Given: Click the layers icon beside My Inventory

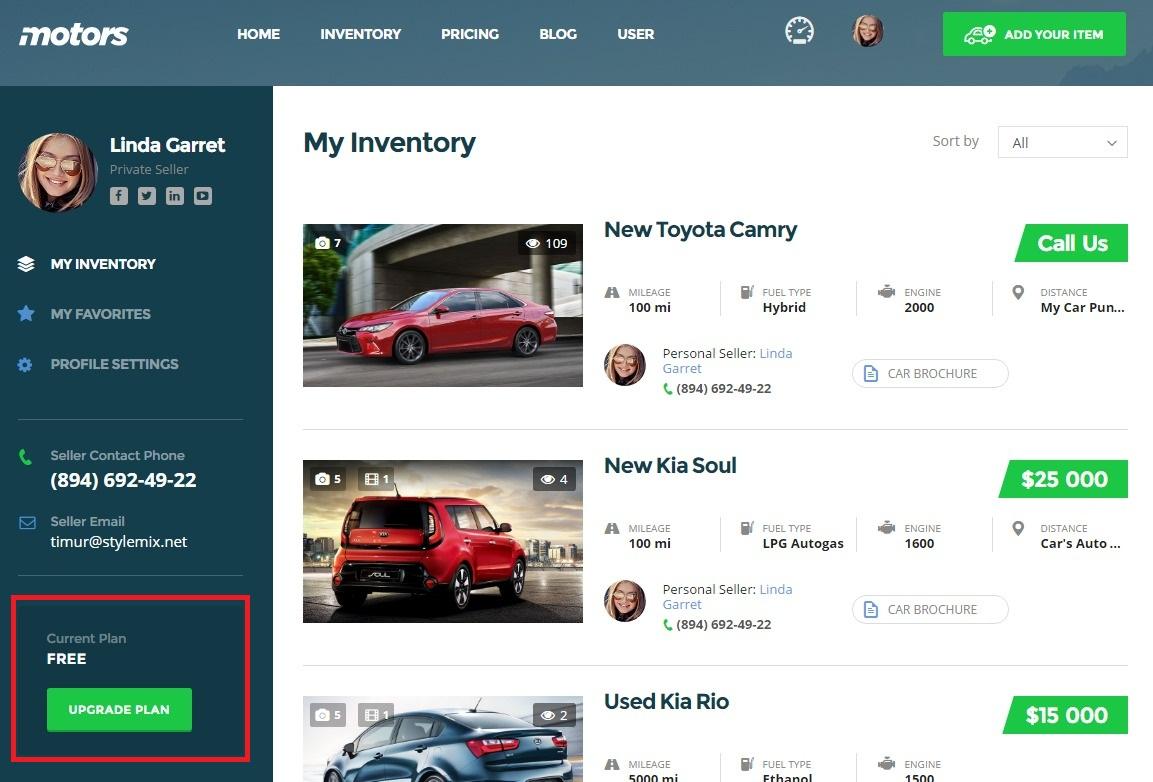Looking at the screenshot, I should 26,264.
